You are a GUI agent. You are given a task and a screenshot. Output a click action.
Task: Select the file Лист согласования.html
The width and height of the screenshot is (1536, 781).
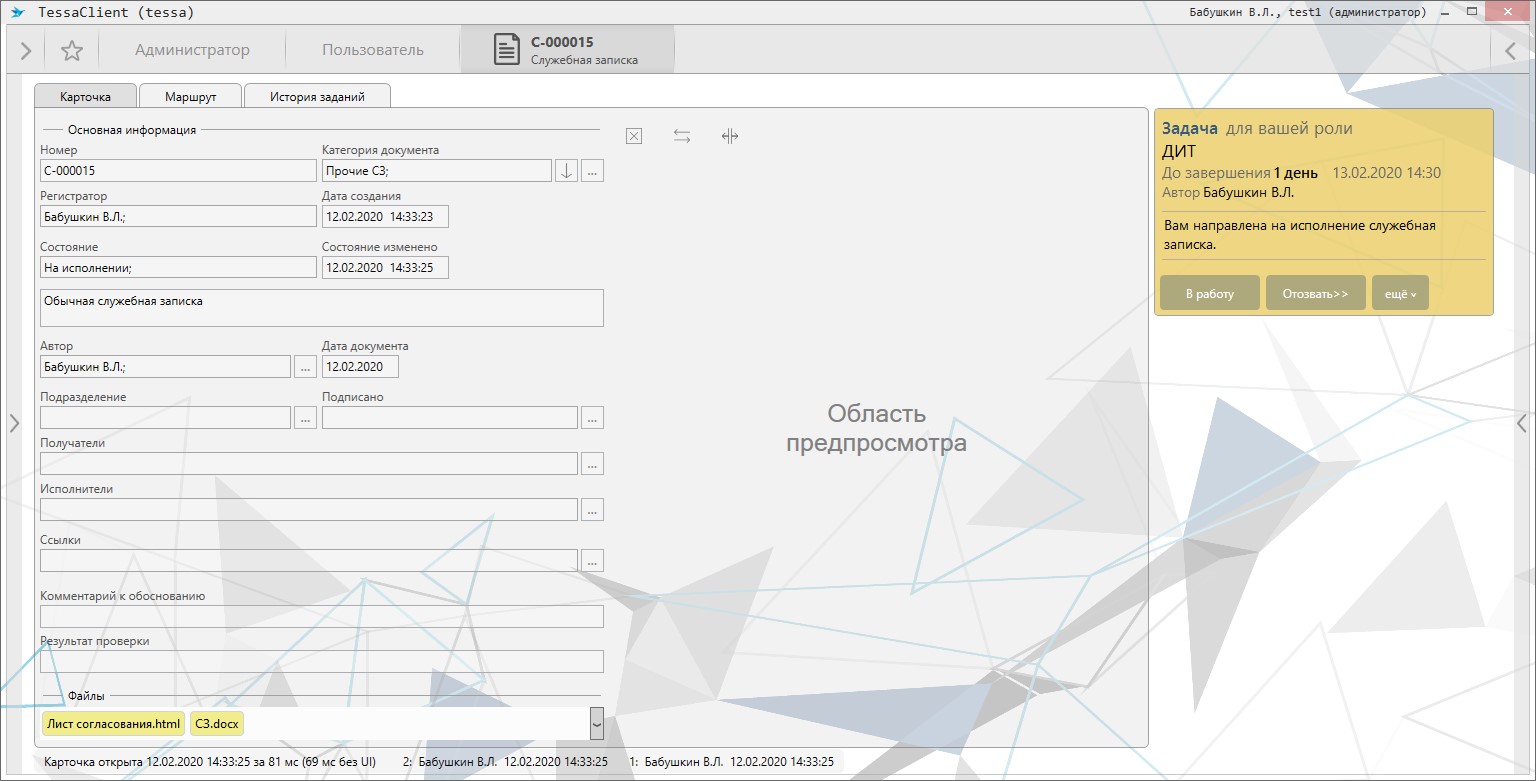coord(113,724)
